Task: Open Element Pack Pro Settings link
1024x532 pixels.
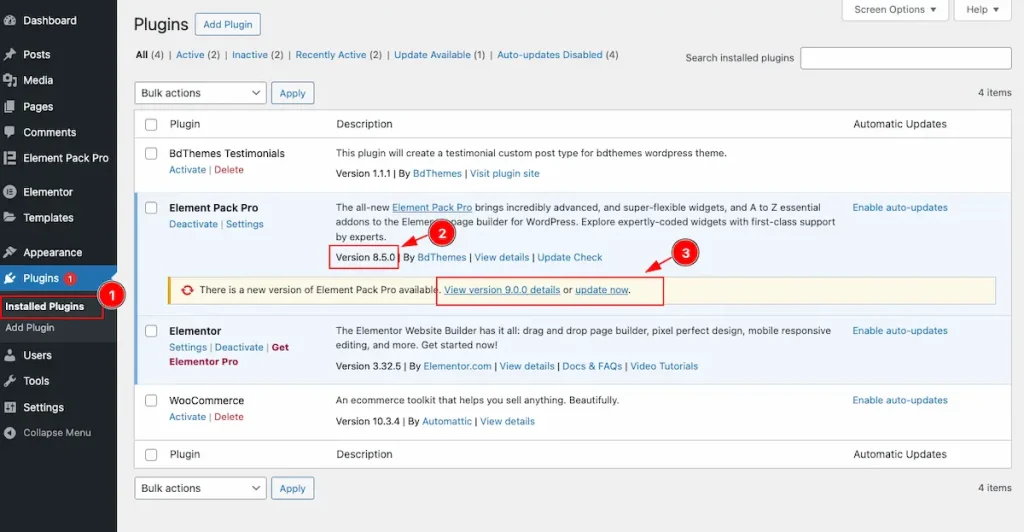Action: (x=245, y=224)
